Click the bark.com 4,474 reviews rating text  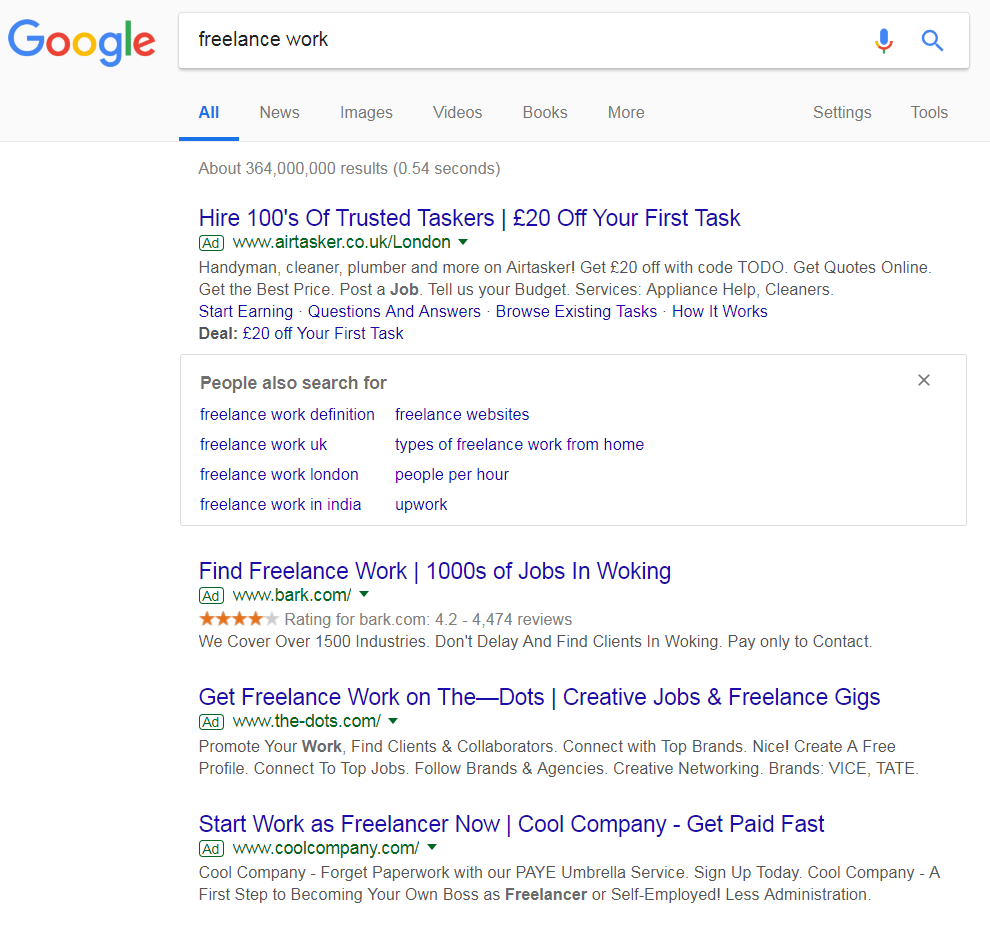[x=428, y=620]
